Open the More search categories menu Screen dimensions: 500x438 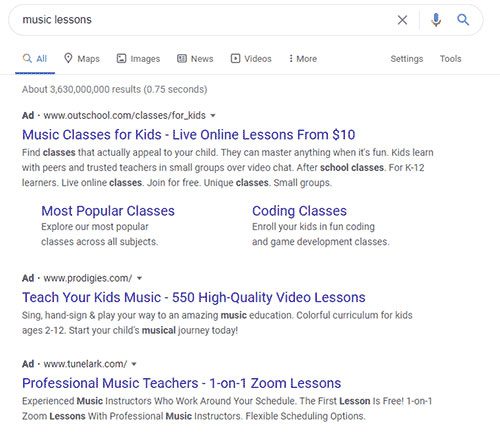coord(303,59)
